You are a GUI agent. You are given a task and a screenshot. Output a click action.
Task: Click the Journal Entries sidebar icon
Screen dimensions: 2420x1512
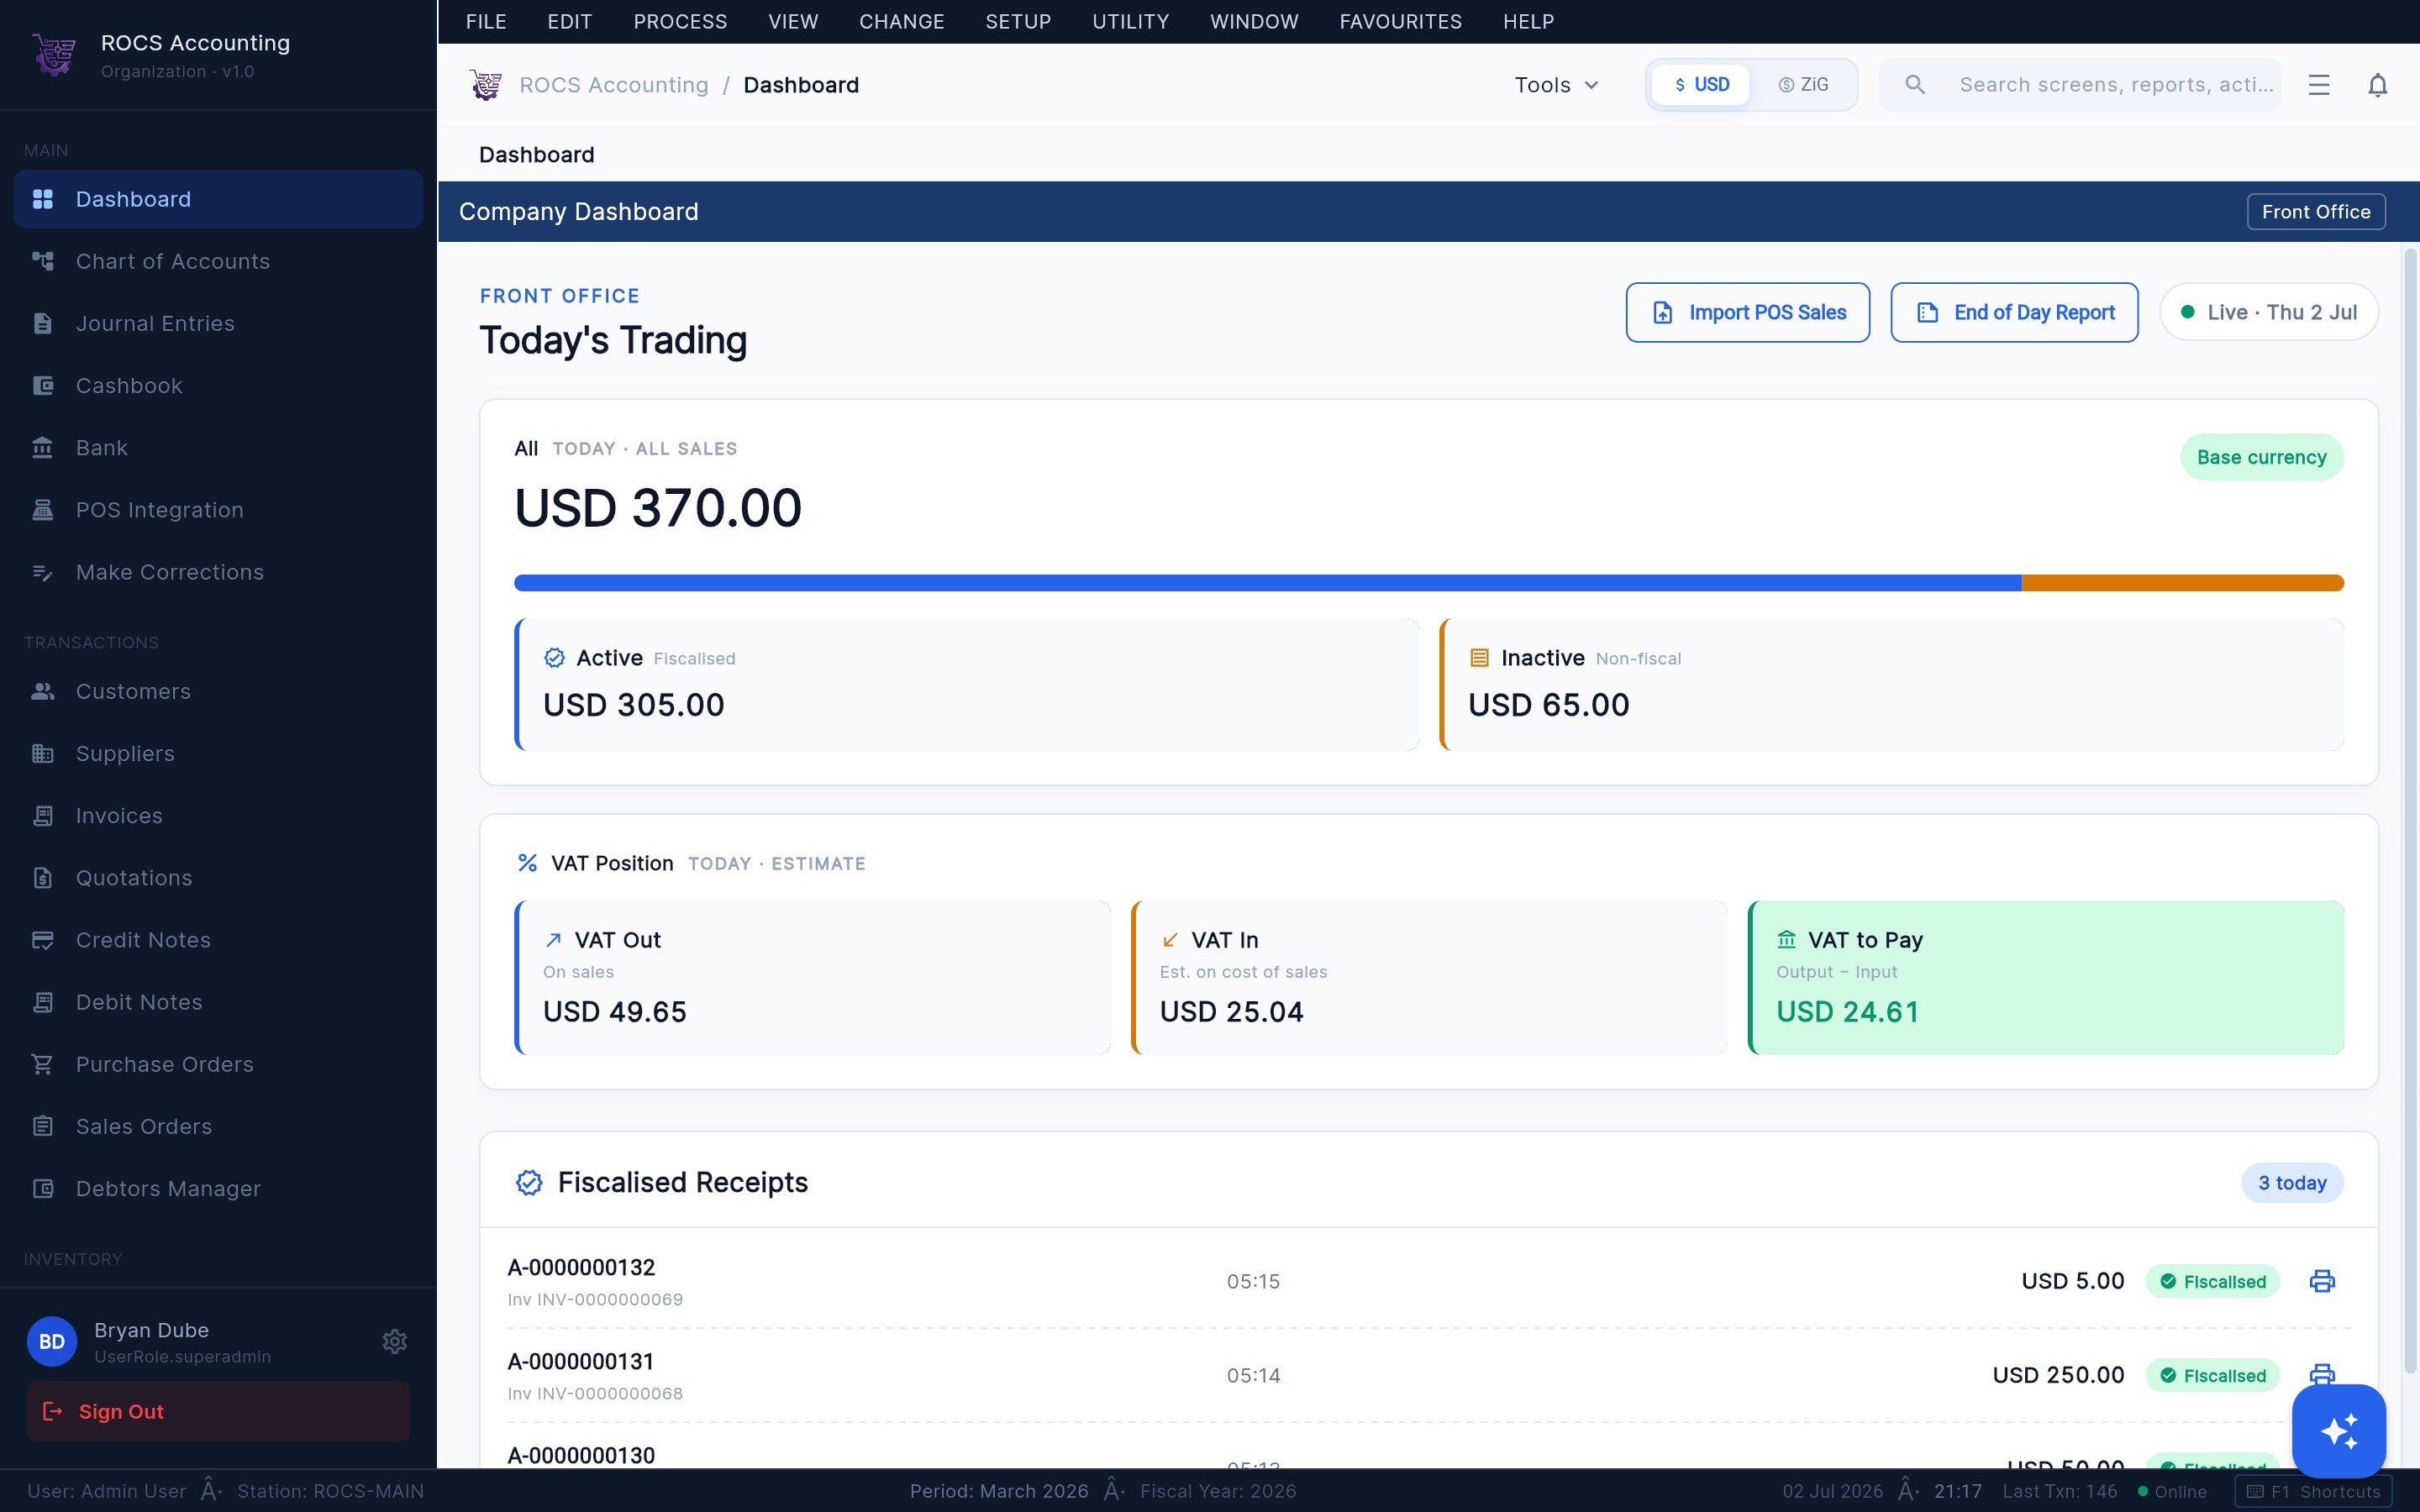[43, 323]
